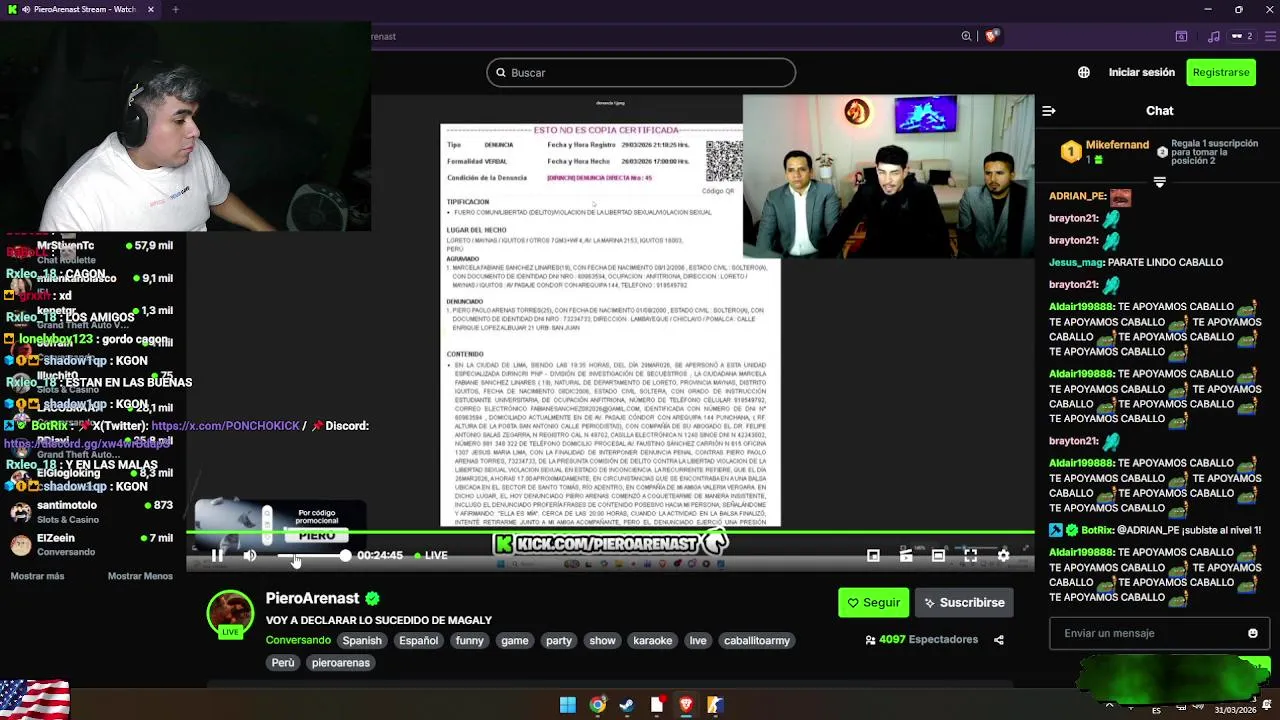Image resolution: width=1280 pixels, height=720 pixels.
Task: Open the player settings gear
Action: pos(1003,555)
